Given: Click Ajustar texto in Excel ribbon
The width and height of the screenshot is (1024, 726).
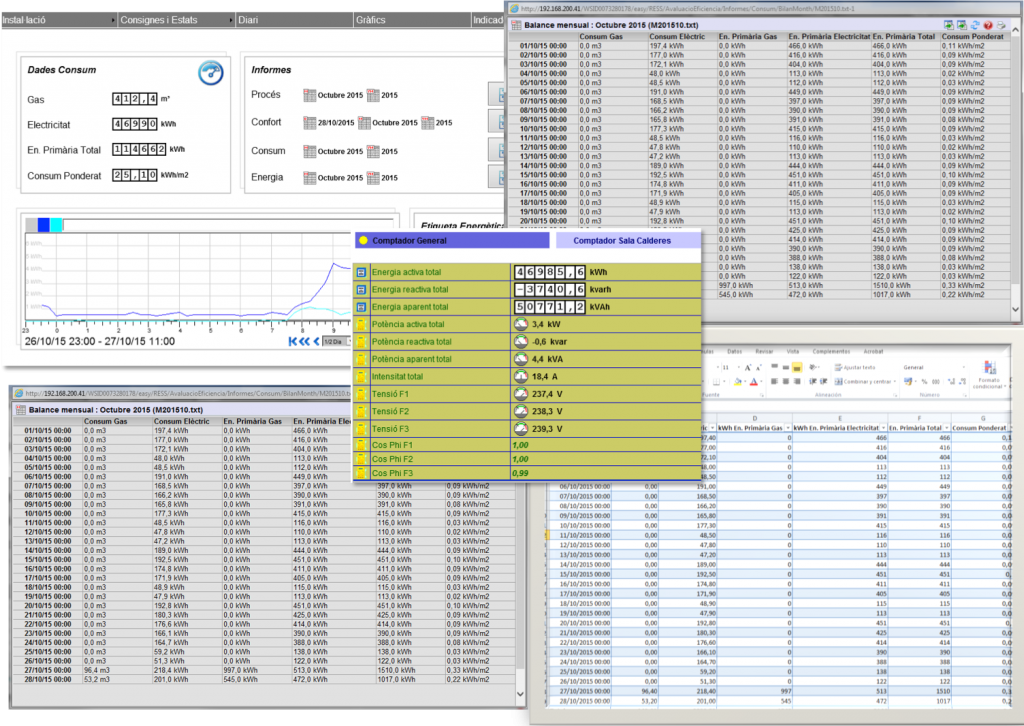Looking at the screenshot, I should (855, 368).
